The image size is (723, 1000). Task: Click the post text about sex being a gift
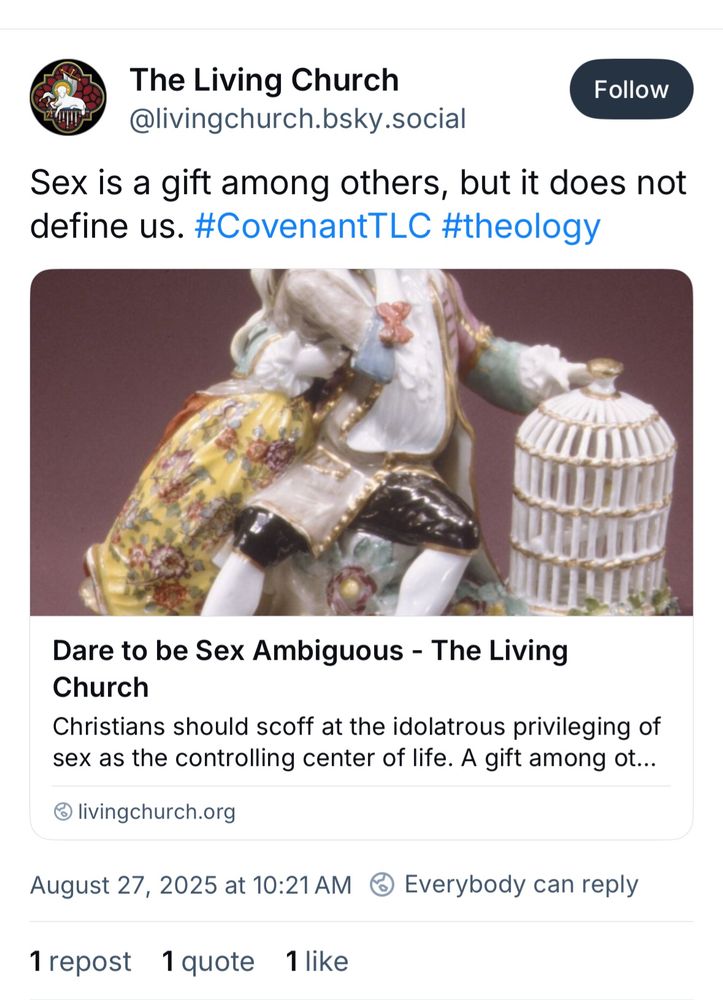pos(358,204)
